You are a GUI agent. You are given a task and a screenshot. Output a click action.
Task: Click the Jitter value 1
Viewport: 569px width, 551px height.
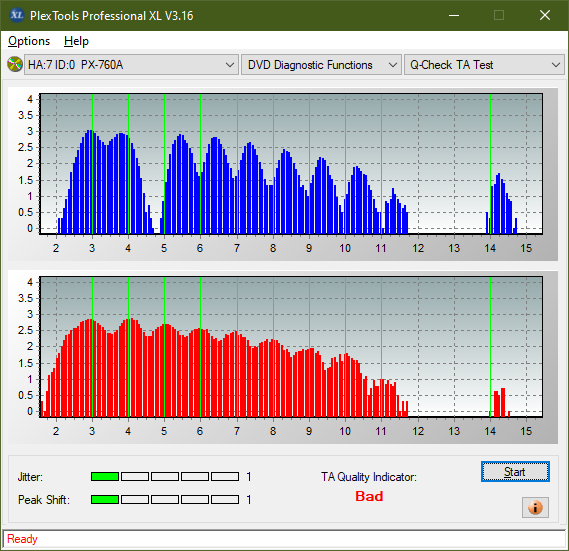coord(249,477)
